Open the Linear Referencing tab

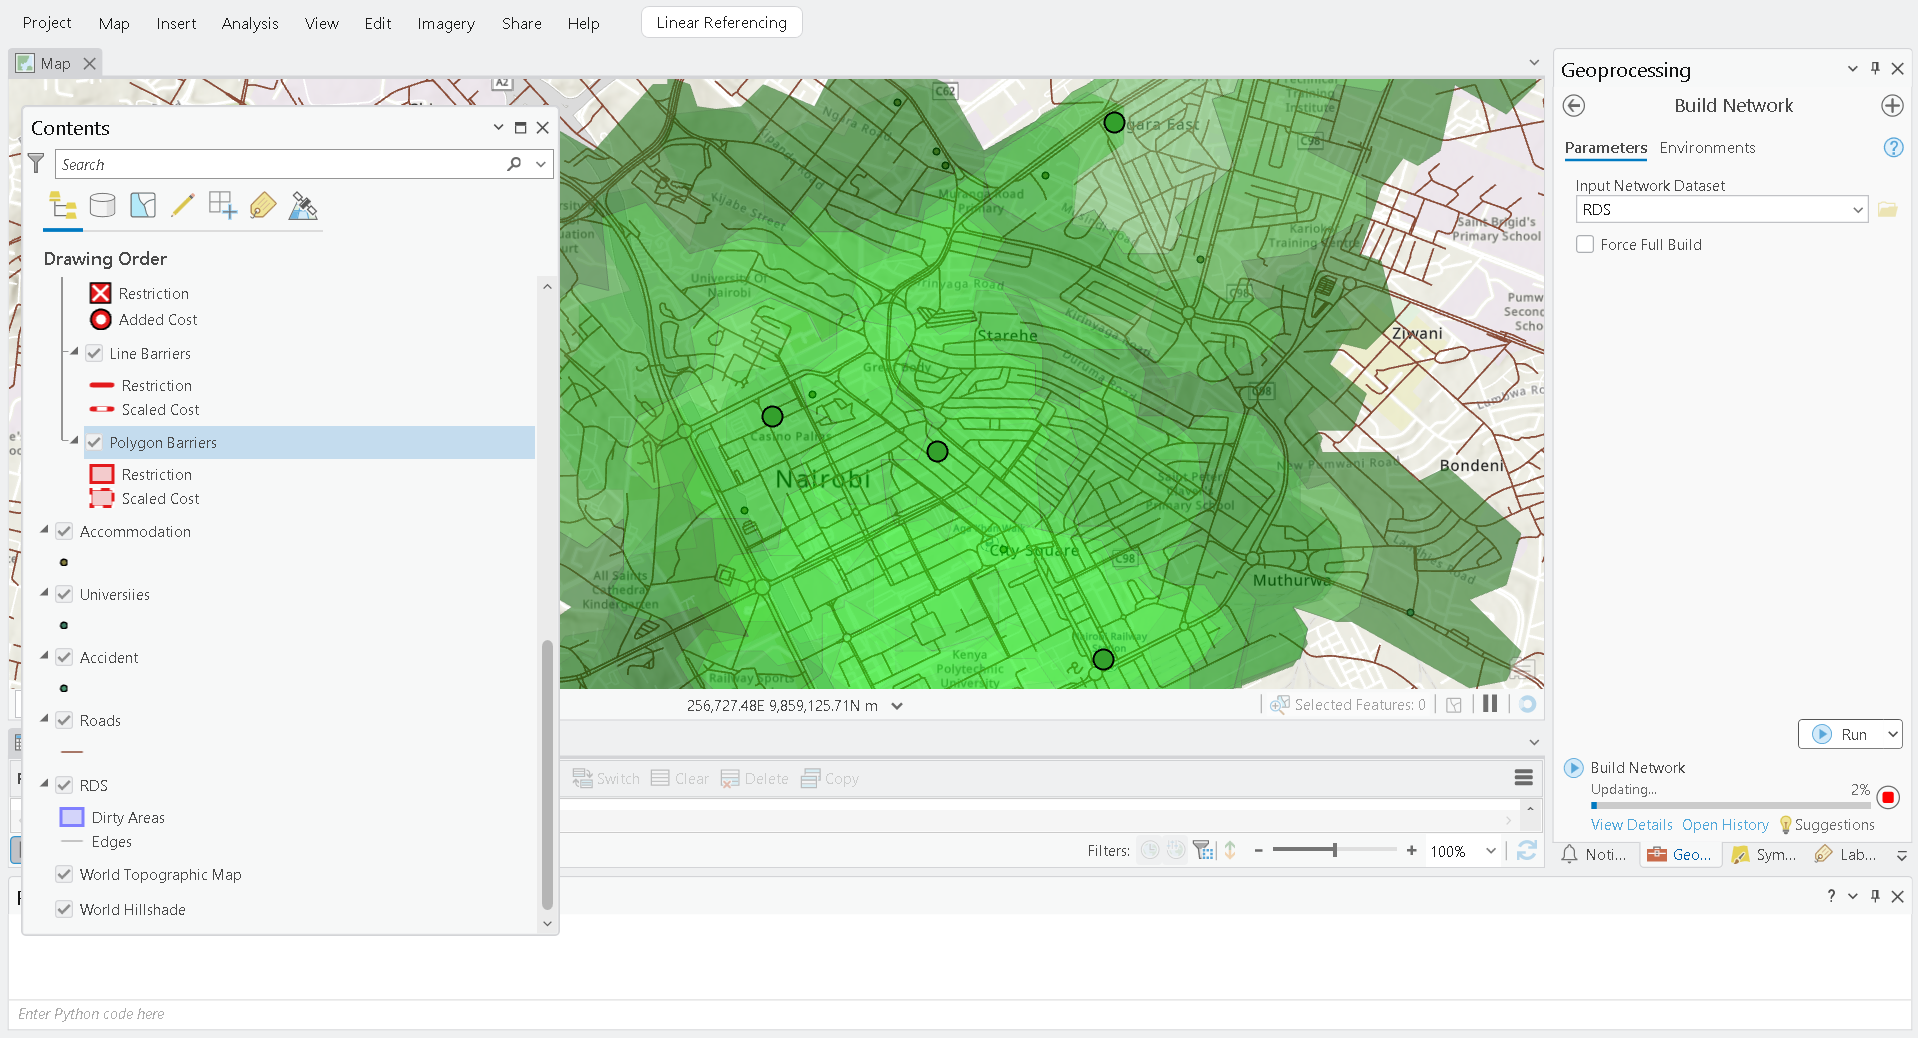(x=721, y=22)
